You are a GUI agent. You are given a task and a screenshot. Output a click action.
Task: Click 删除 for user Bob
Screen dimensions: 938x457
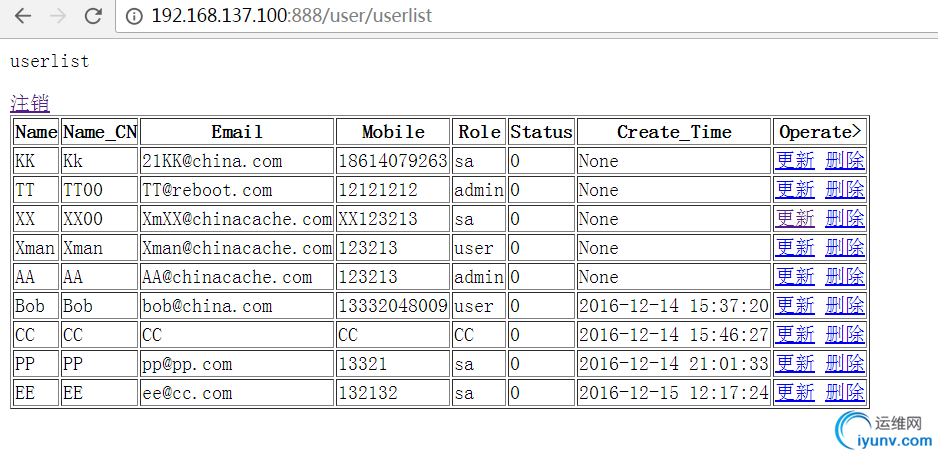click(x=845, y=306)
